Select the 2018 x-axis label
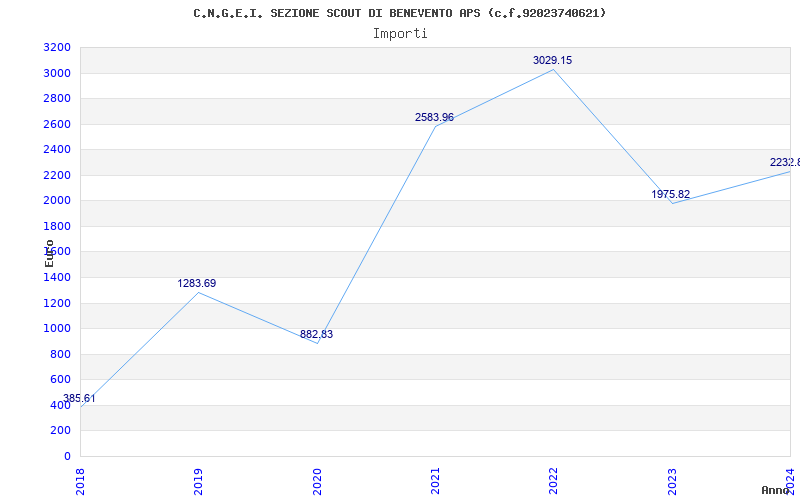Image resolution: width=800 pixels, height=500 pixels. 80,482
